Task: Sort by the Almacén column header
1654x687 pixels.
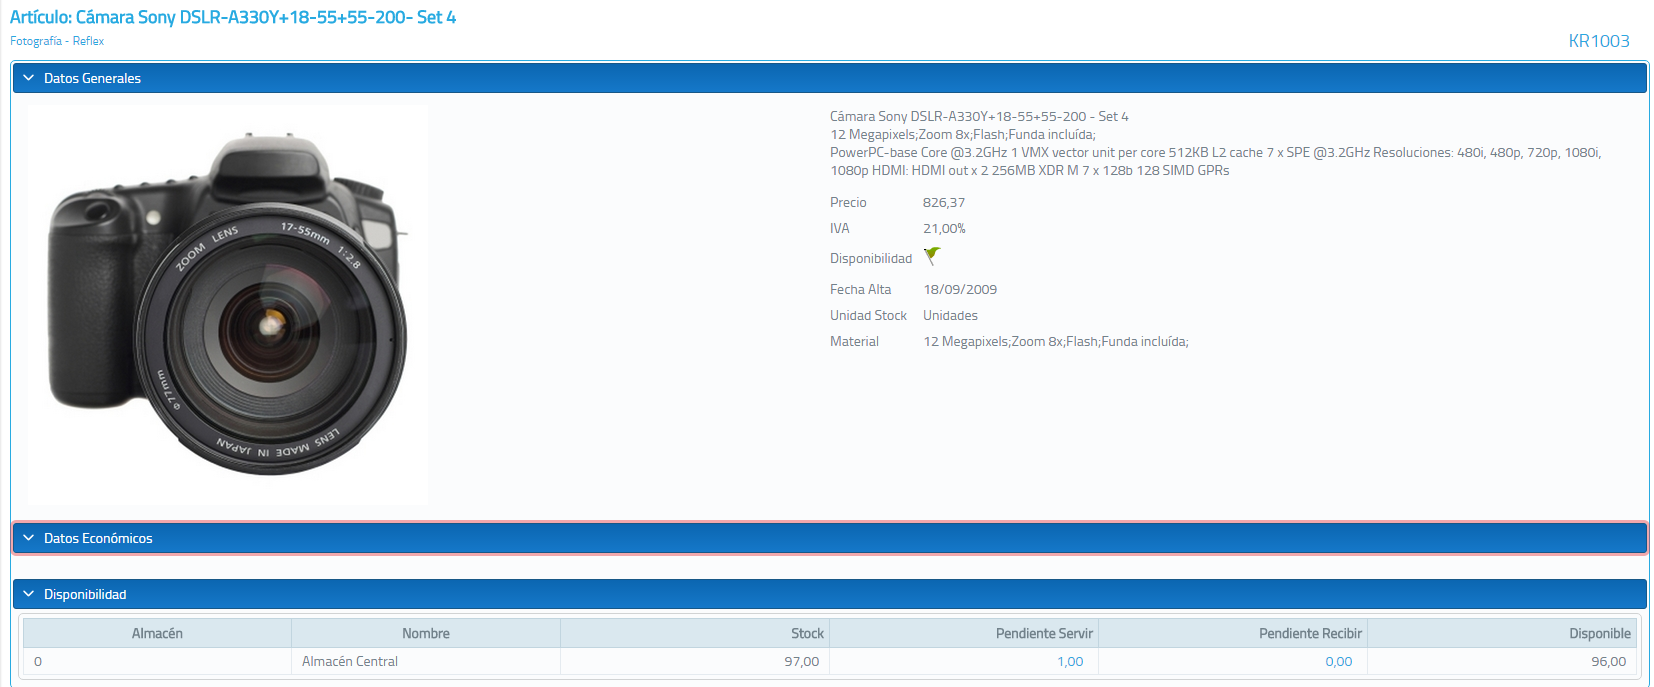Action: [x=157, y=633]
